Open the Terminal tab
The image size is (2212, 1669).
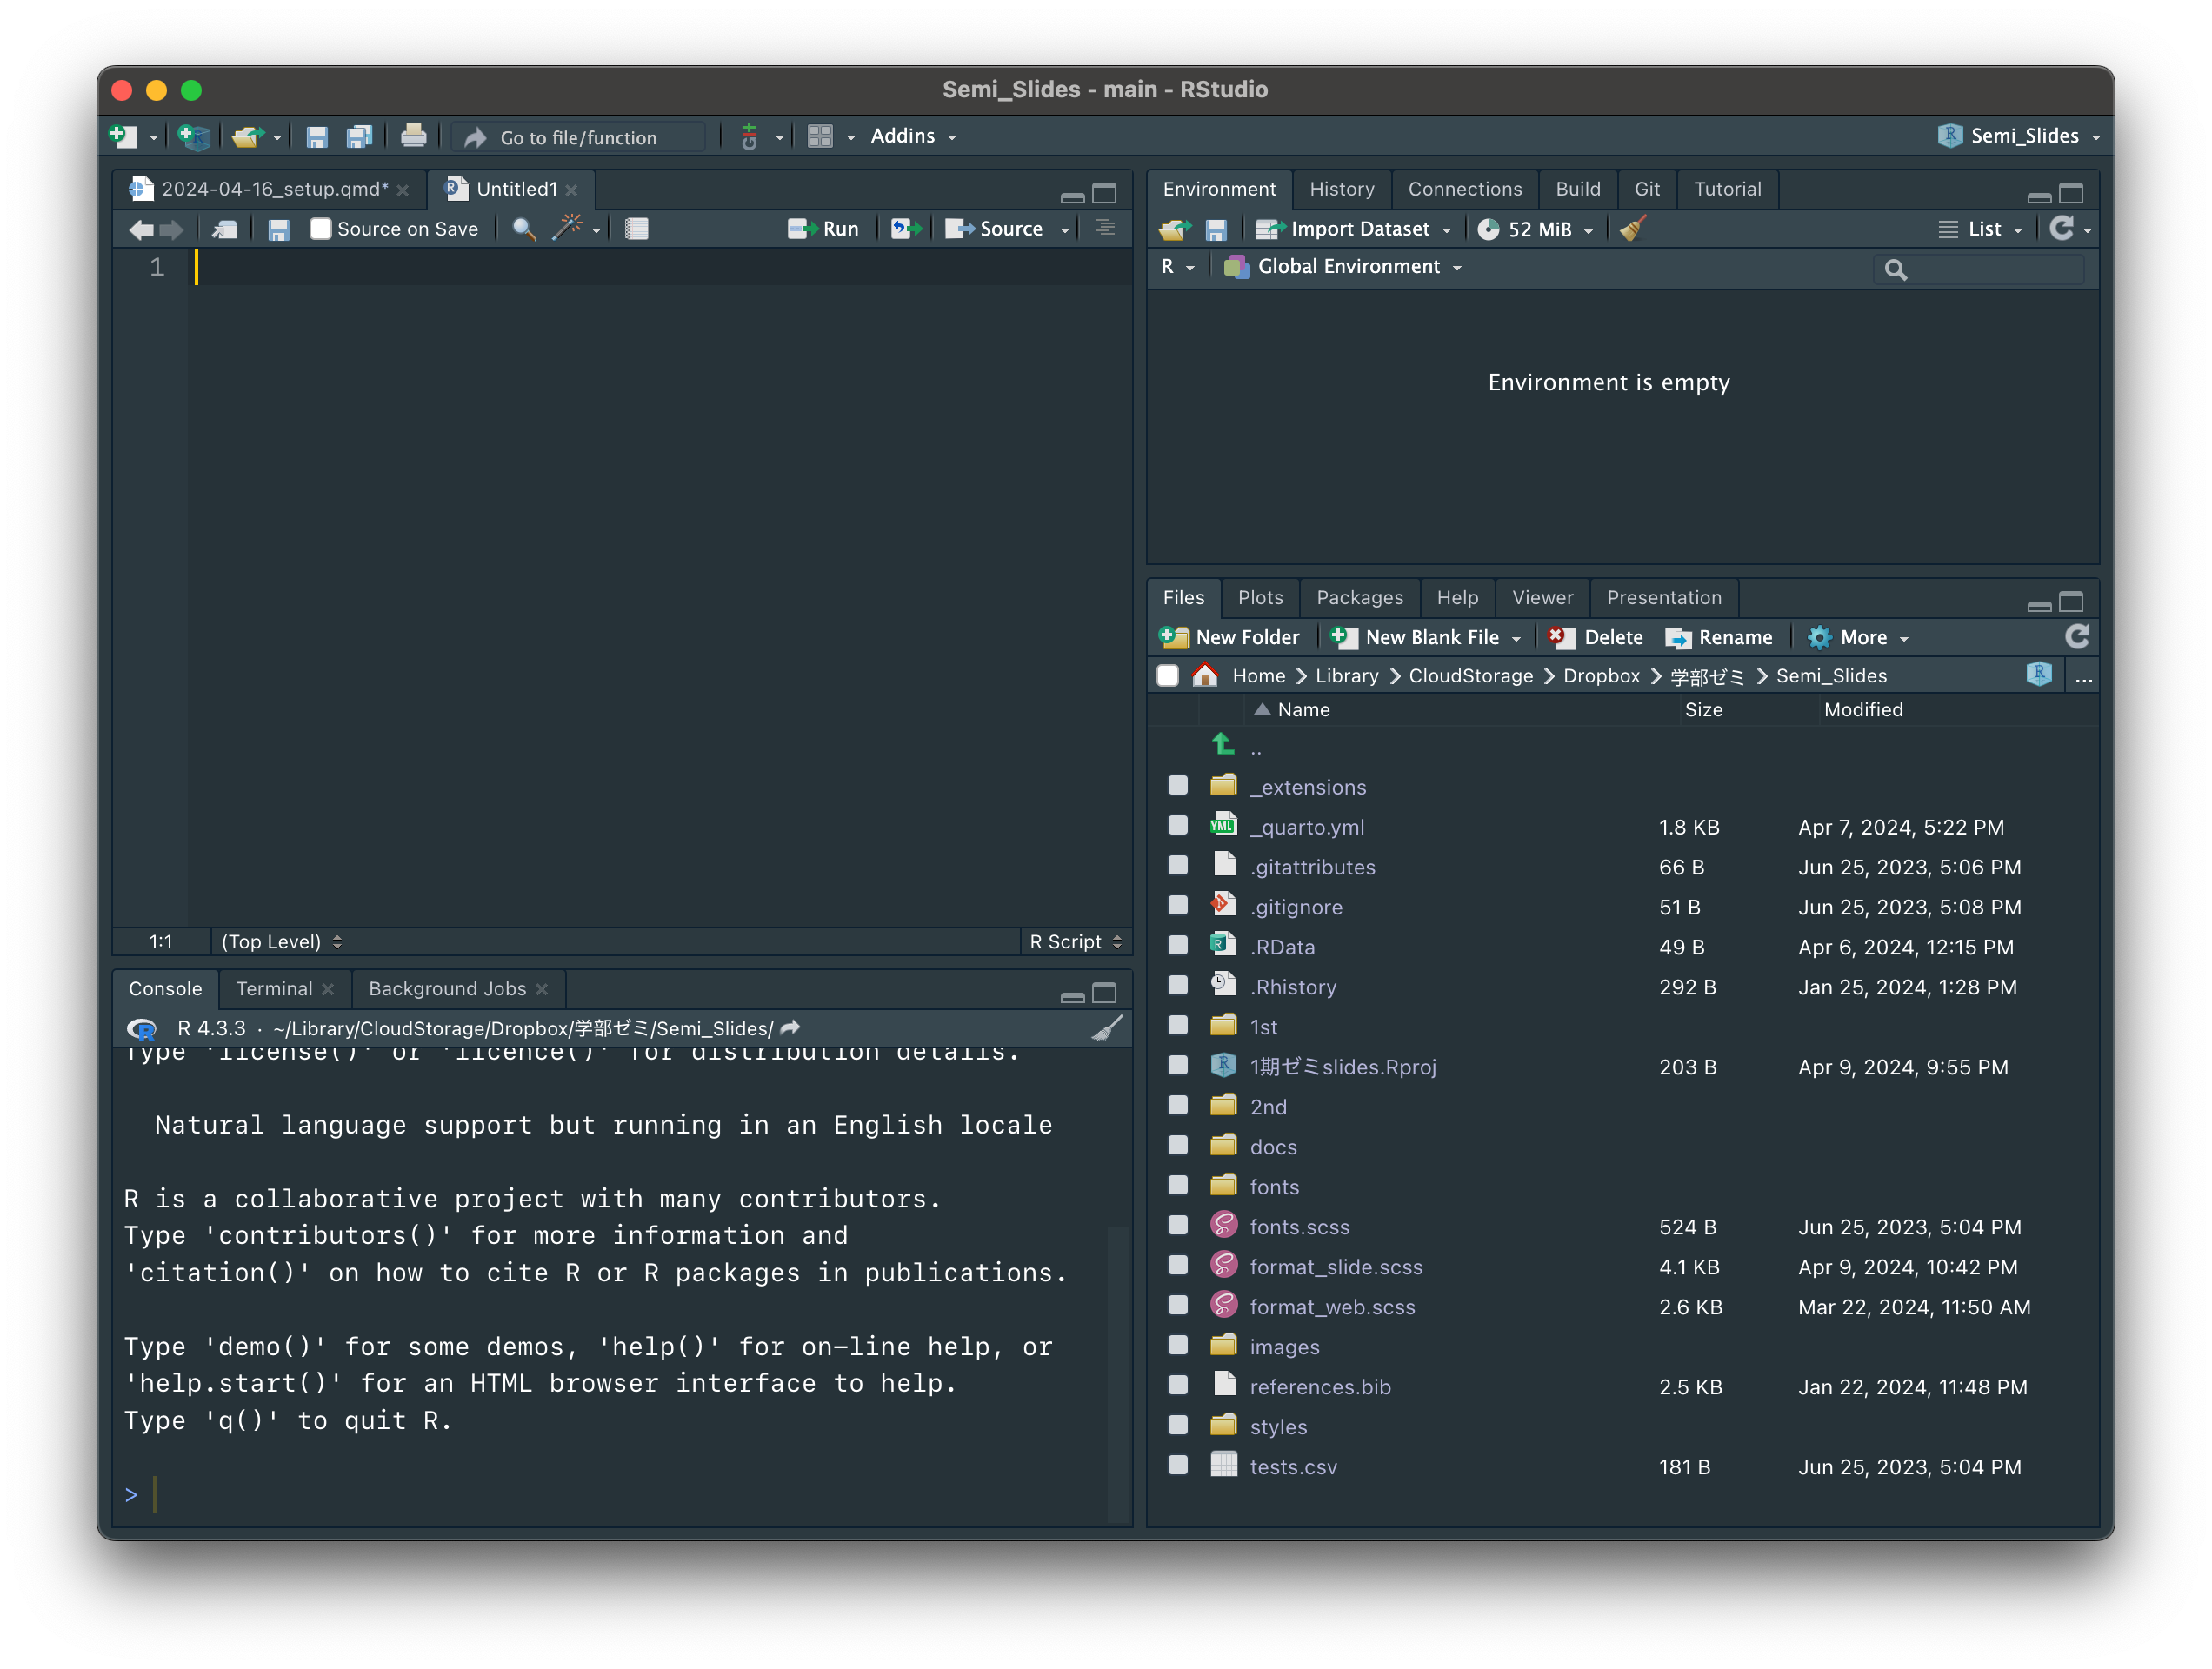(x=274, y=989)
